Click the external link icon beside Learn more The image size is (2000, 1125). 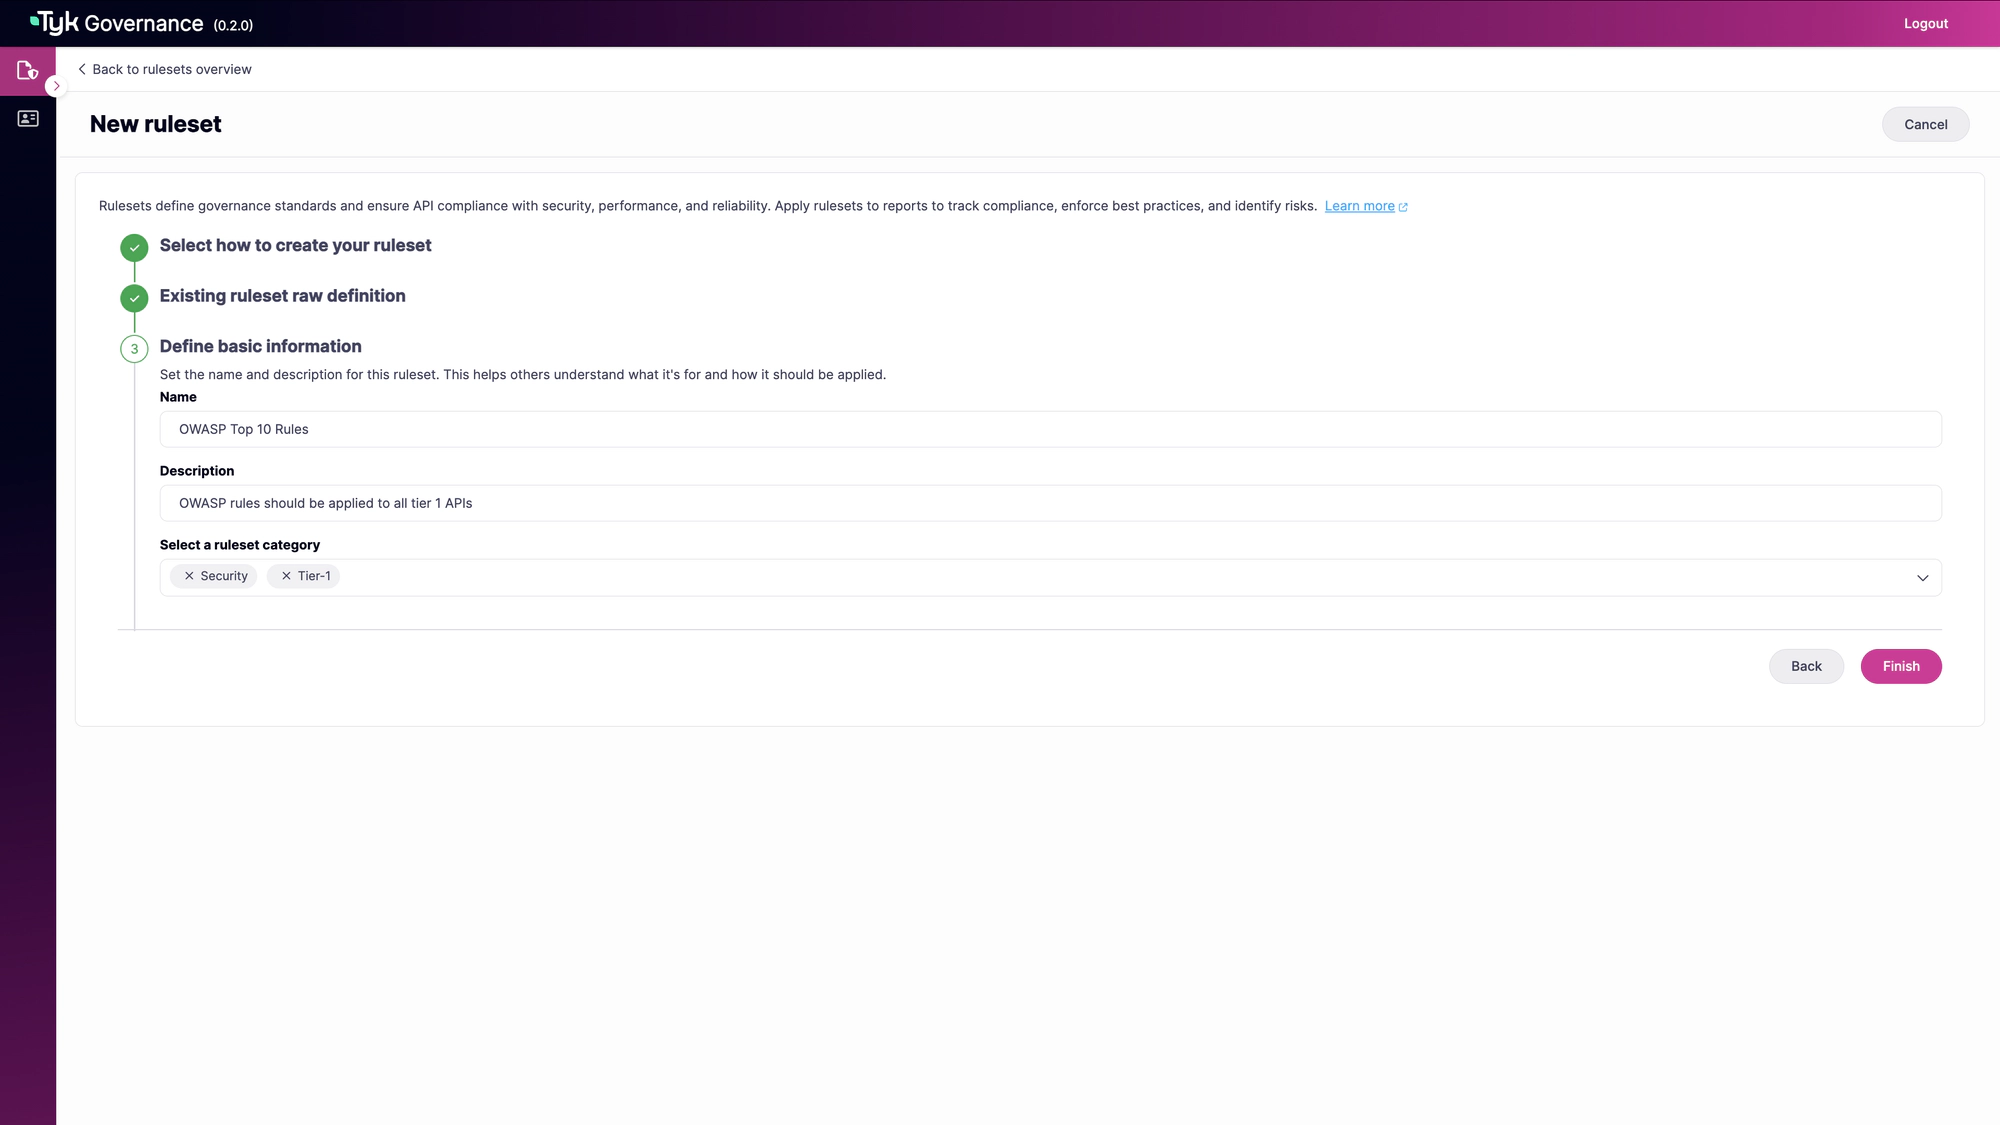1403,207
